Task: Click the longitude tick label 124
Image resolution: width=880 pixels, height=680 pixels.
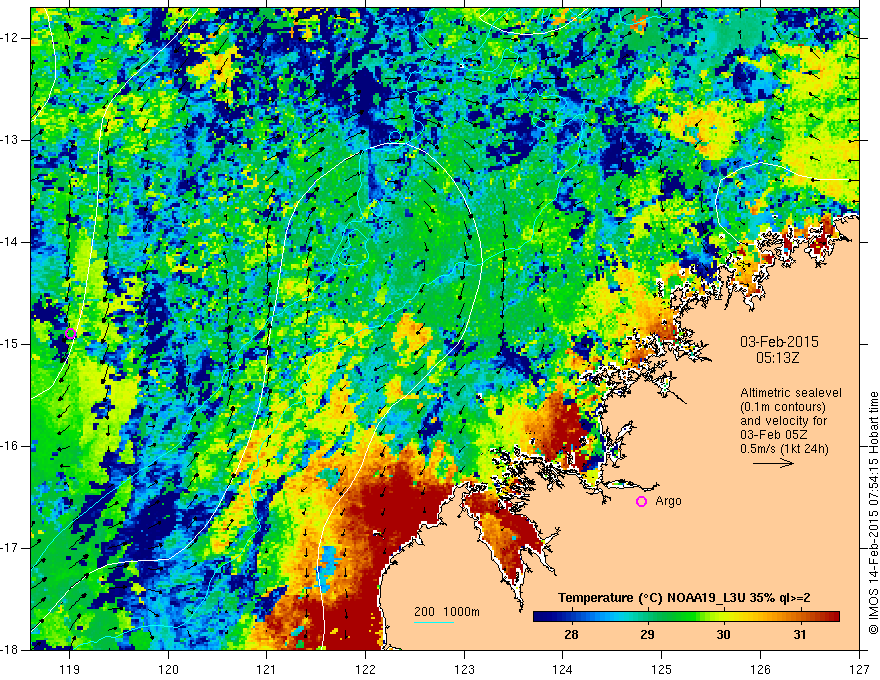Action: tap(563, 669)
